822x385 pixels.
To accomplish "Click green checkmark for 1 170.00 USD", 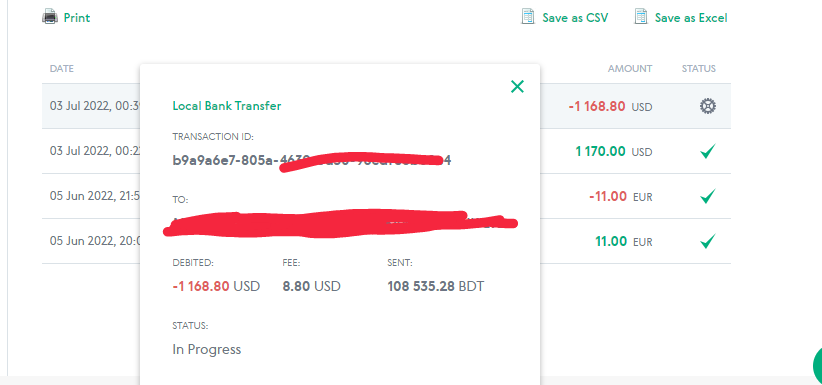I will coord(707,152).
